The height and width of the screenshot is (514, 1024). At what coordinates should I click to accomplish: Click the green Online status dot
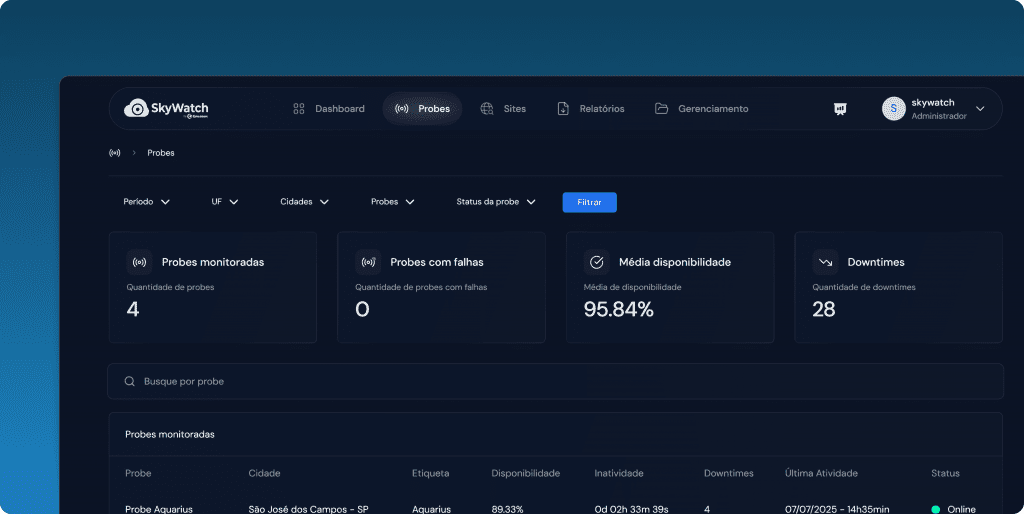coord(935,509)
